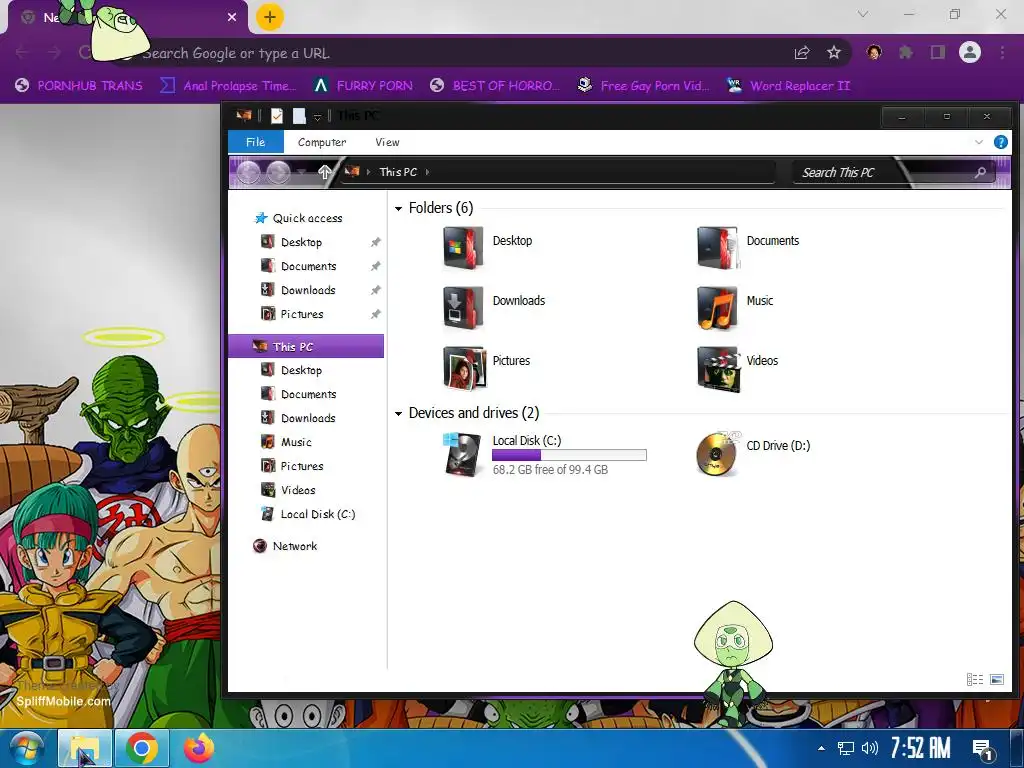
Task: Click the Explorer Up arrow button
Action: tap(325, 172)
